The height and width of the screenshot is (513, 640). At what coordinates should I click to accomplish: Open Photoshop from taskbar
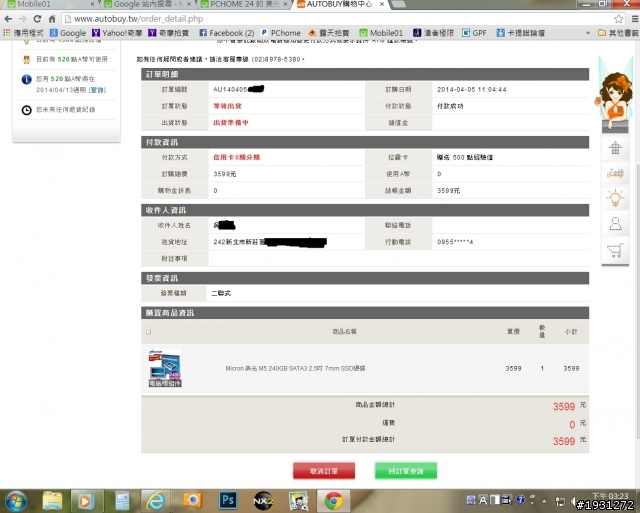pos(228,501)
